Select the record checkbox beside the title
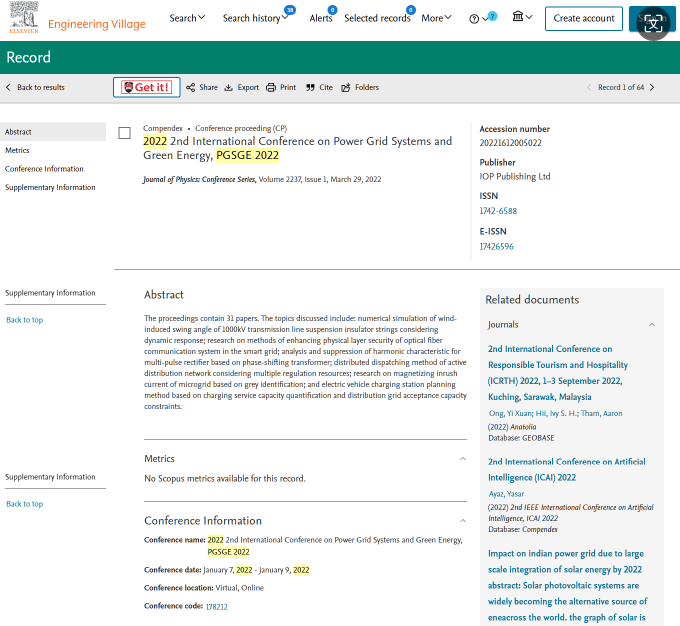Viewport: 680px width, 626px height. 124,133
